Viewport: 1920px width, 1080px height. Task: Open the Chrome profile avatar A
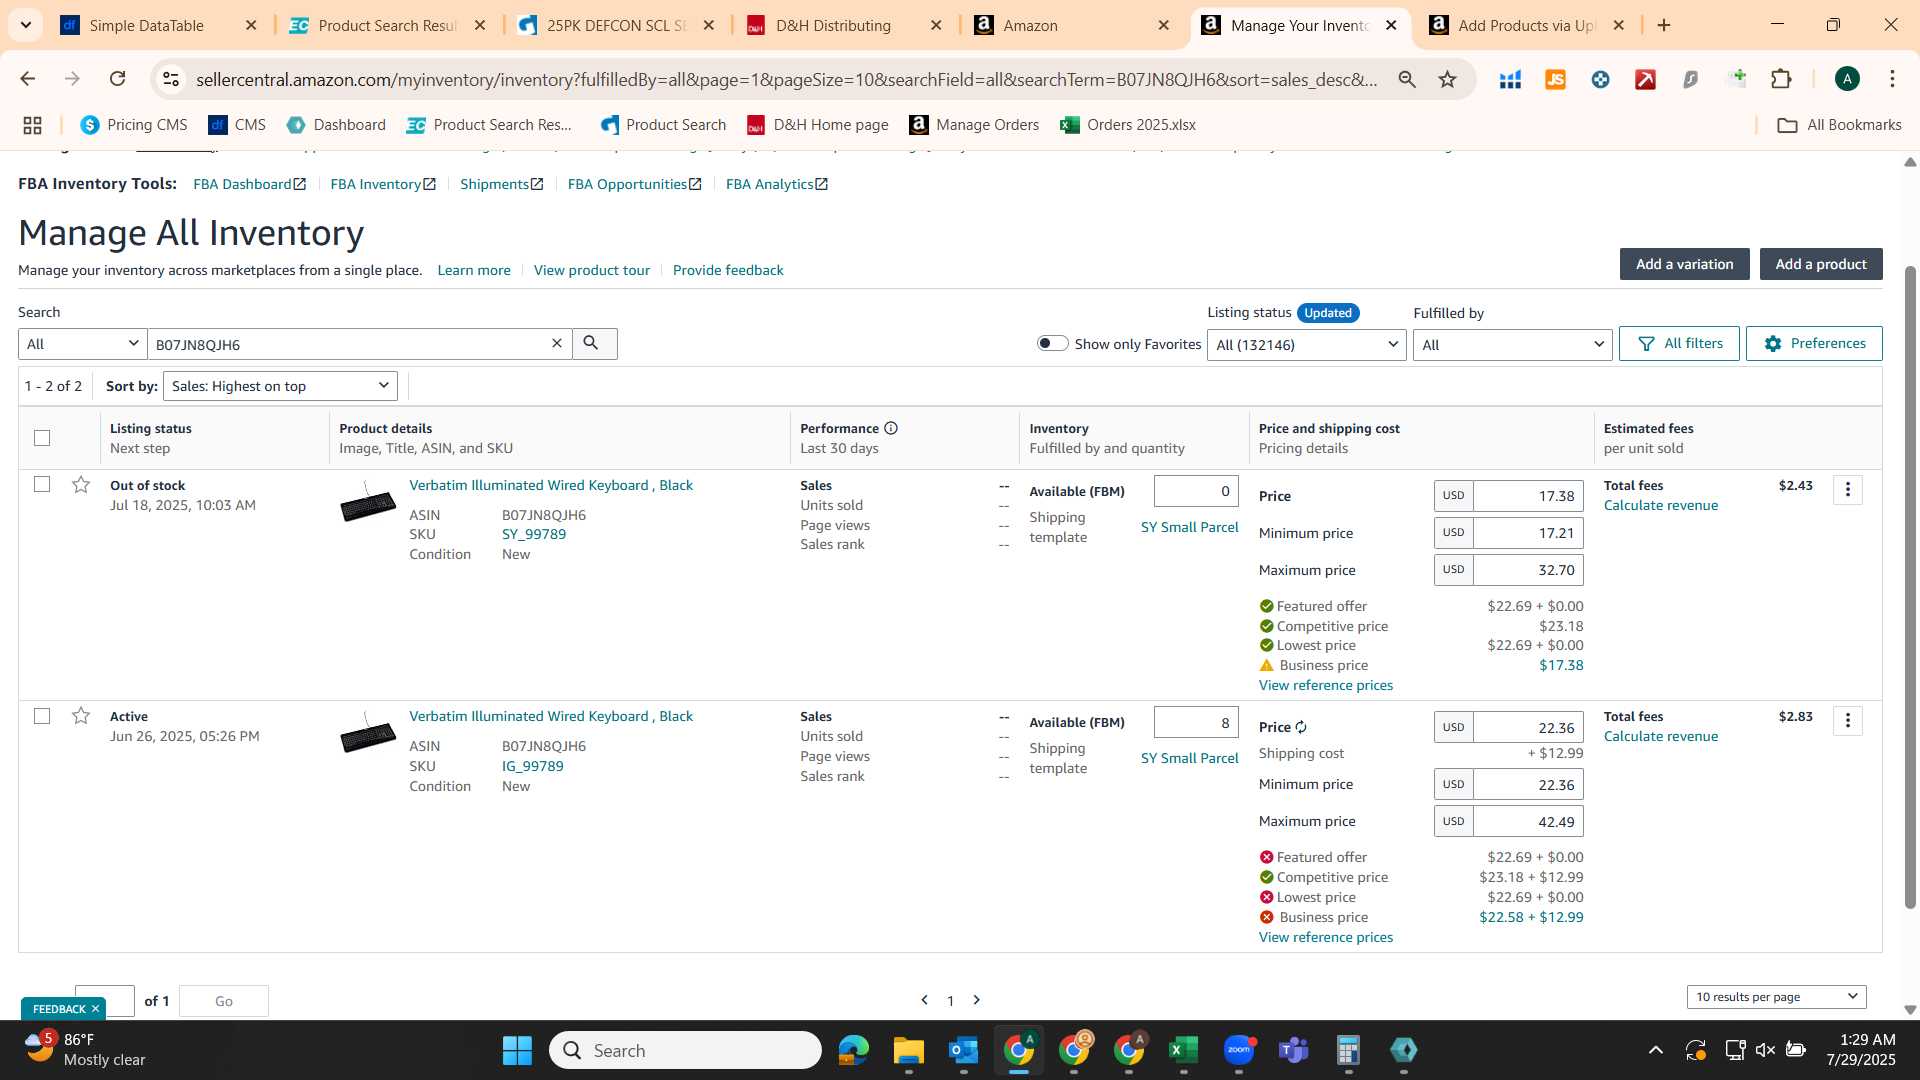tap(1847, 79)
